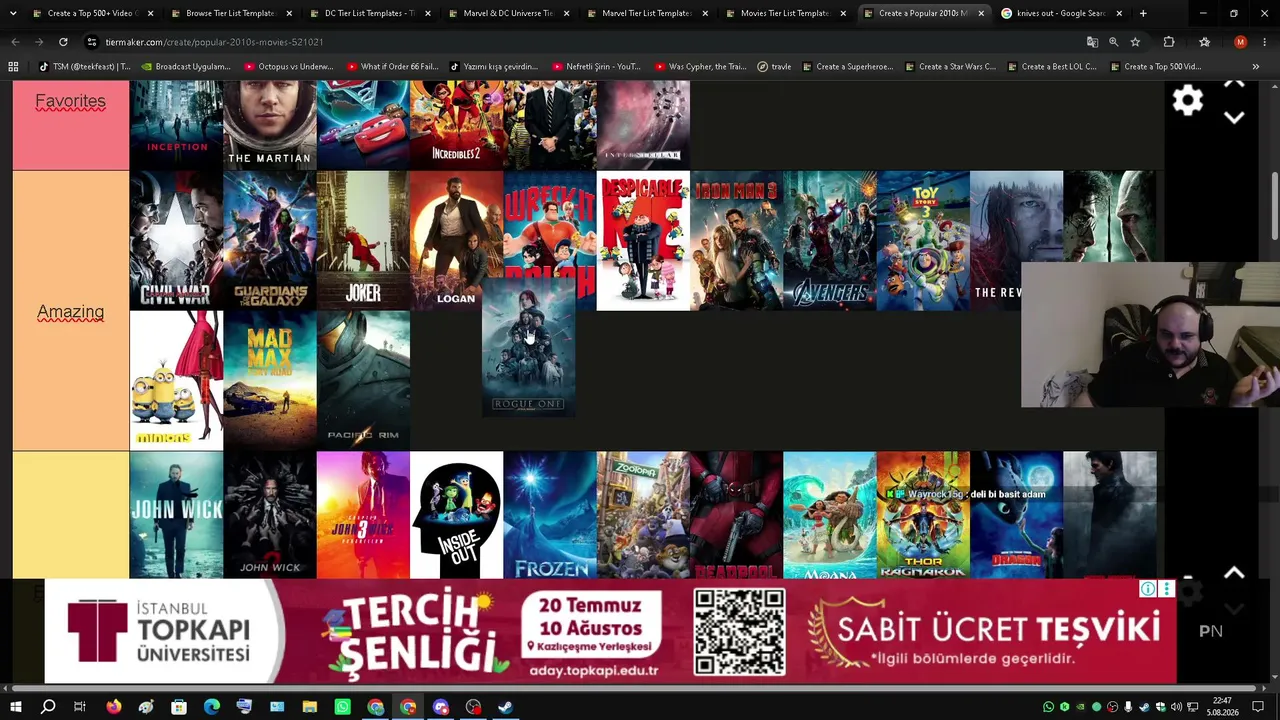
Task: Open Microsoft Edge from the taskbar
Action: click(211, 707)
